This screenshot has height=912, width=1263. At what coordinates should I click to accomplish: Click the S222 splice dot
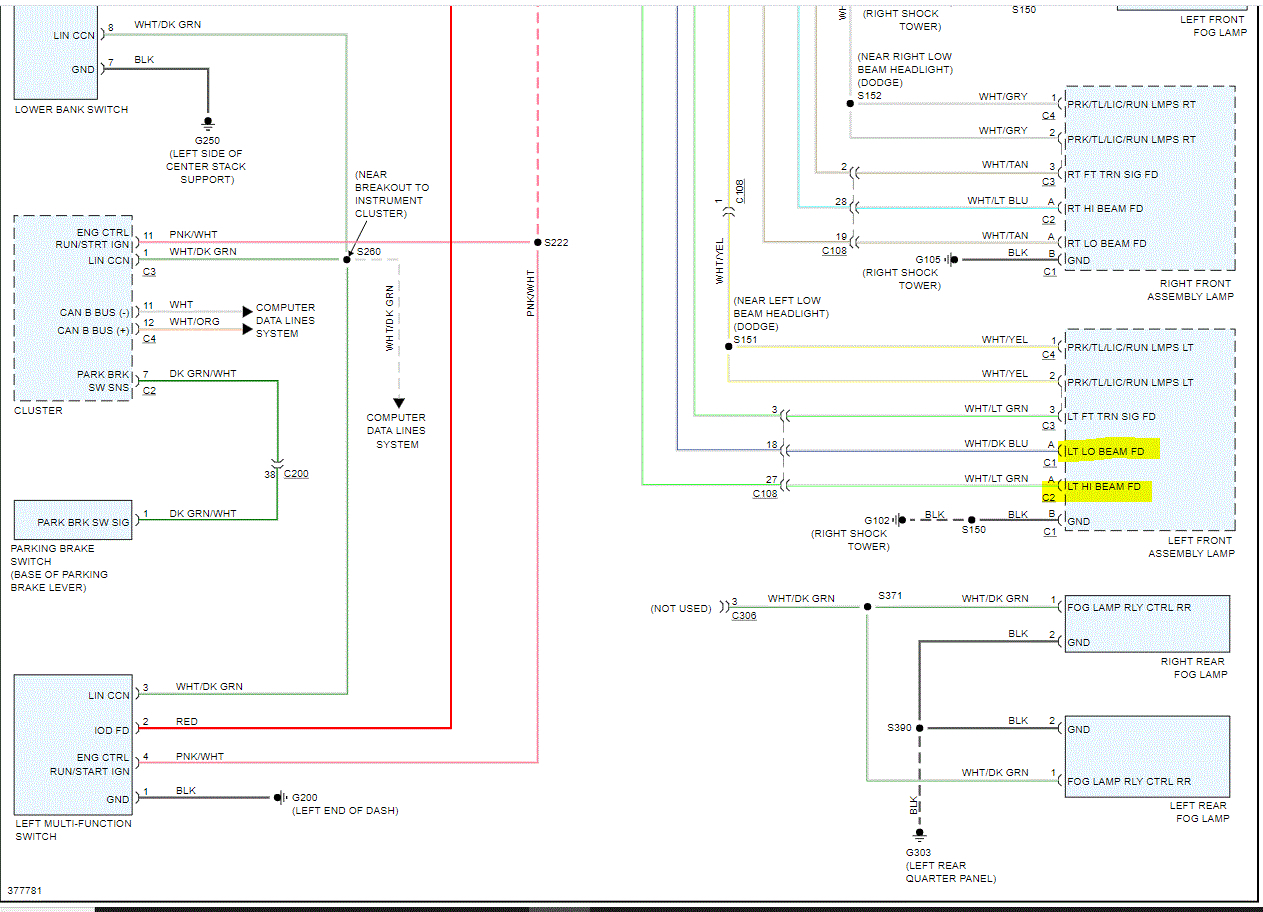(x=537, y=242)
